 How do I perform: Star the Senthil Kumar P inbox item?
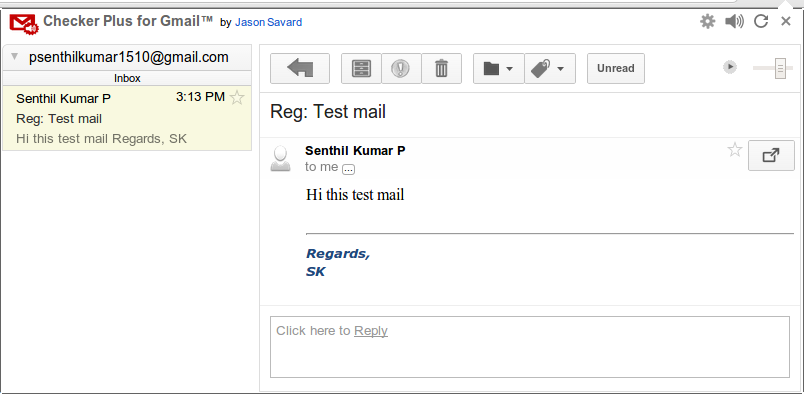point(236,97)
